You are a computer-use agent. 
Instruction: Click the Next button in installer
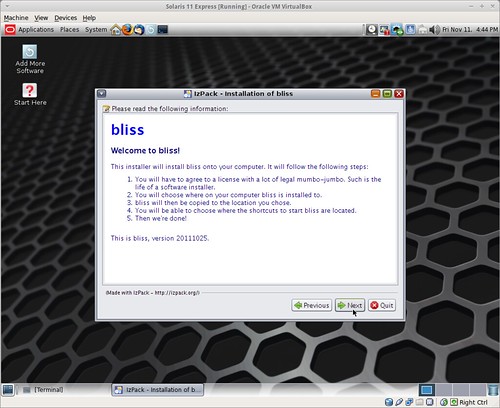350,305
